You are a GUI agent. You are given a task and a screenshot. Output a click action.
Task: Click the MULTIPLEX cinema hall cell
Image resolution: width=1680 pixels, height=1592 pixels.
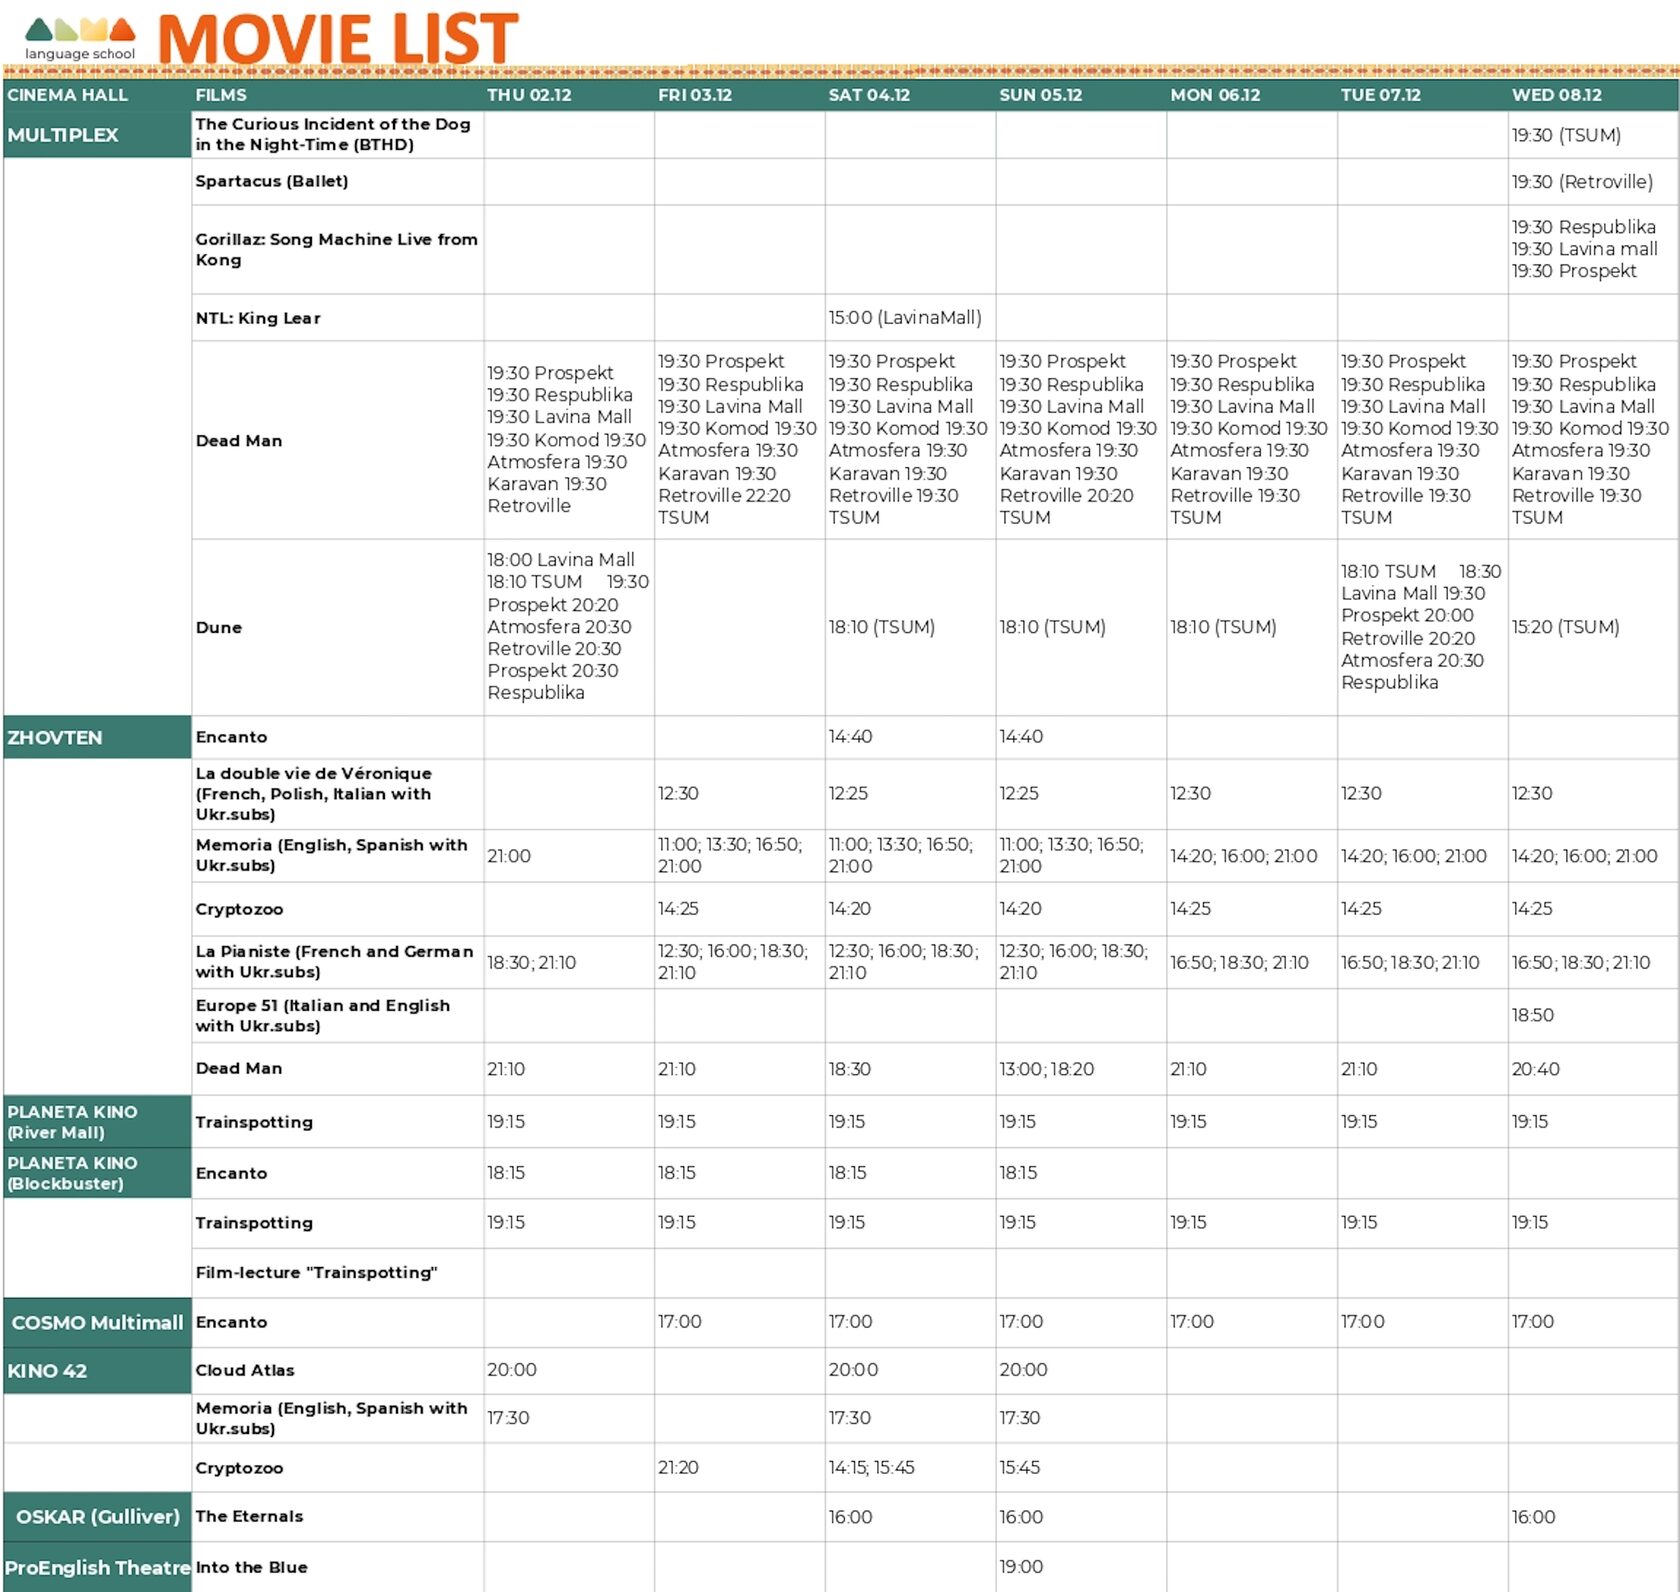coord(97,134)
